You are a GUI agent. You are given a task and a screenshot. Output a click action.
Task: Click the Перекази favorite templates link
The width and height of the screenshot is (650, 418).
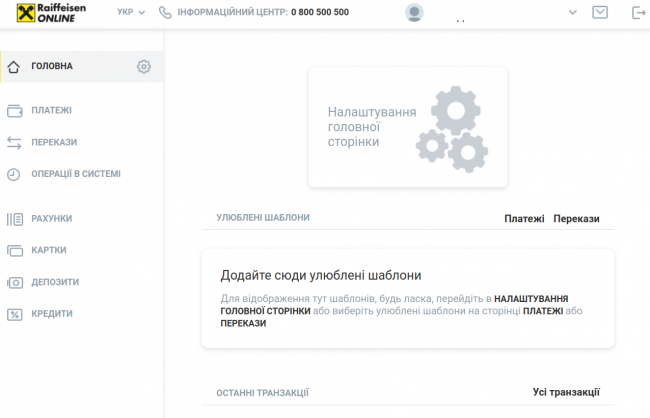pyautogui.click(x=576, y=218)
